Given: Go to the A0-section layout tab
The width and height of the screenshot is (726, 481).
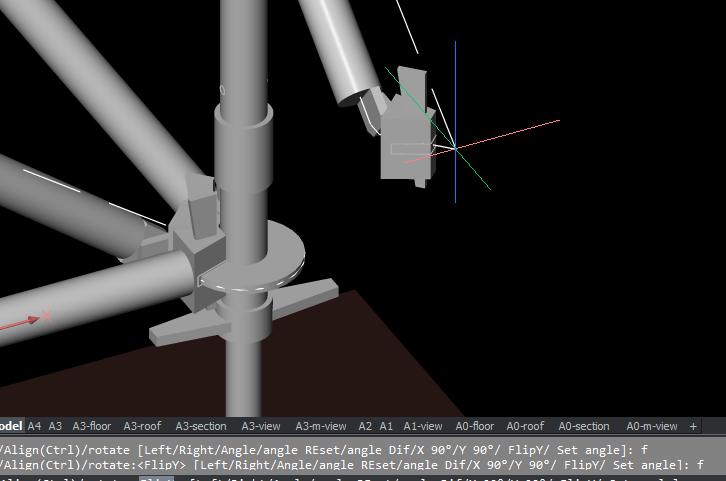Looking at the screenshot, I should (583, 426).
